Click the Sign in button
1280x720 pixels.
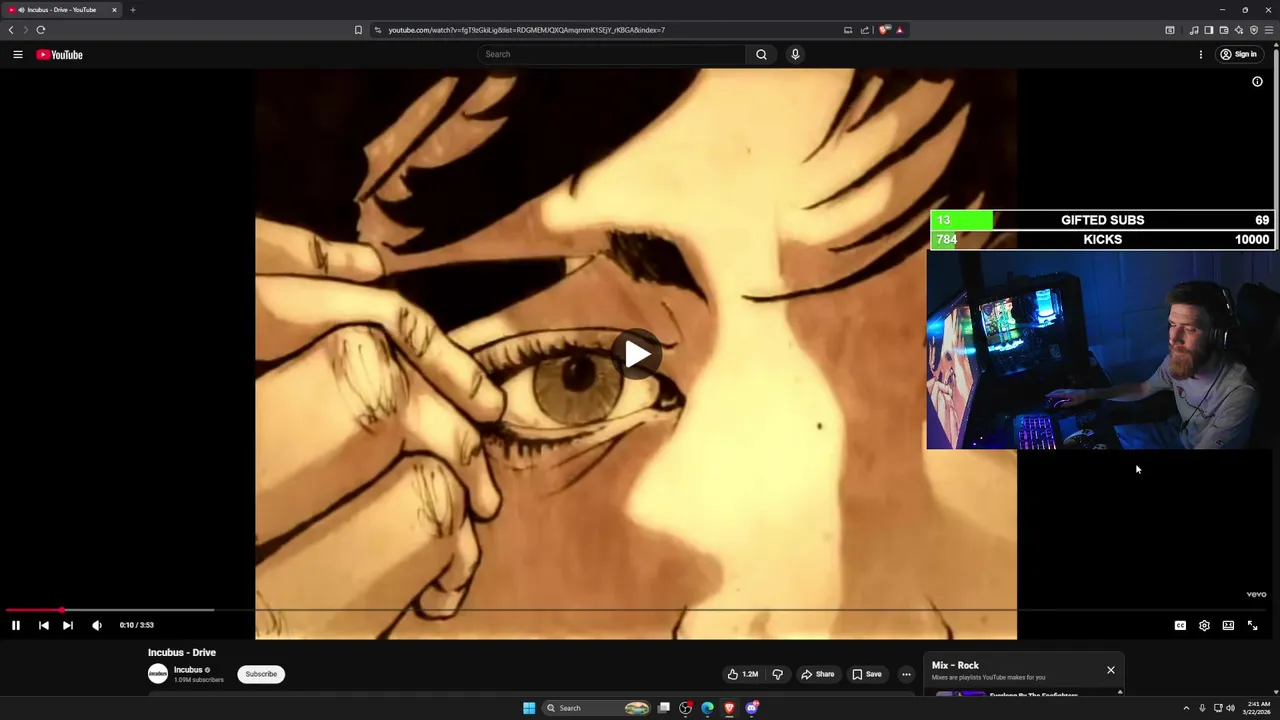[1238, 55]
